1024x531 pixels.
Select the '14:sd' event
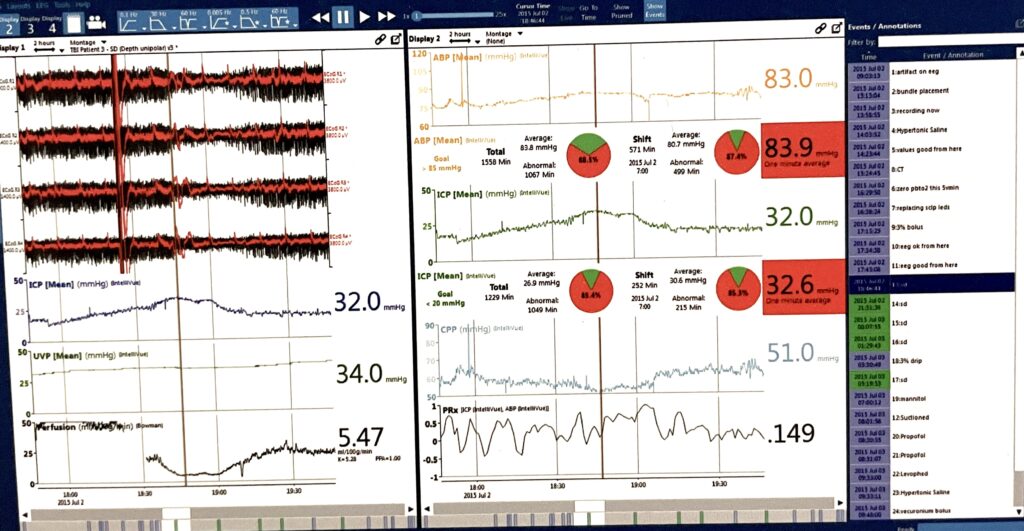click(x=932, y=304)
